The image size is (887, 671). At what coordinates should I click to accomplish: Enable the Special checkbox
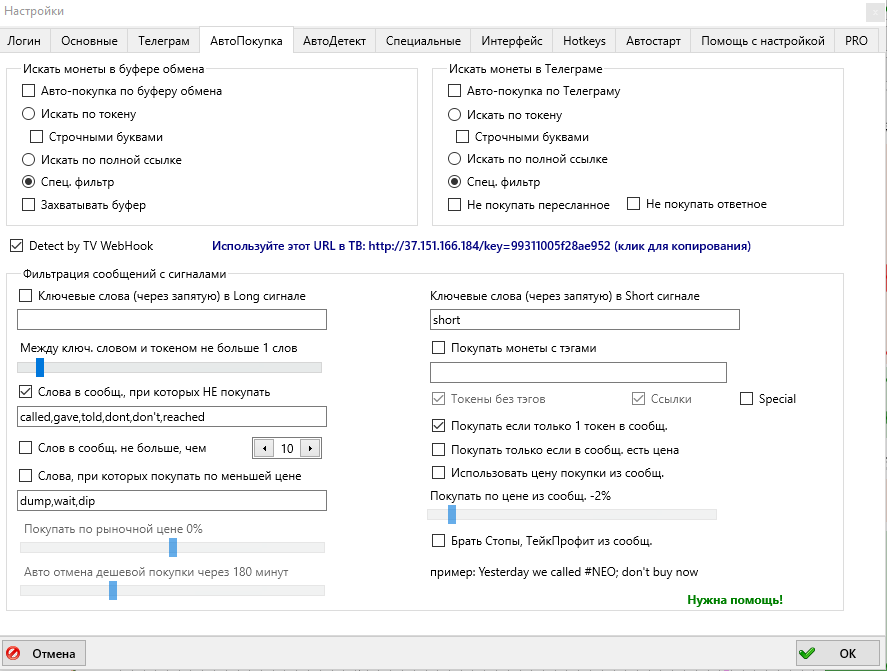pos(746,399)
